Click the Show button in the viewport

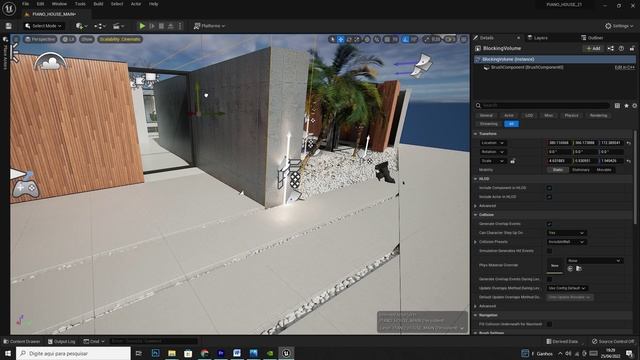(87, 39)
